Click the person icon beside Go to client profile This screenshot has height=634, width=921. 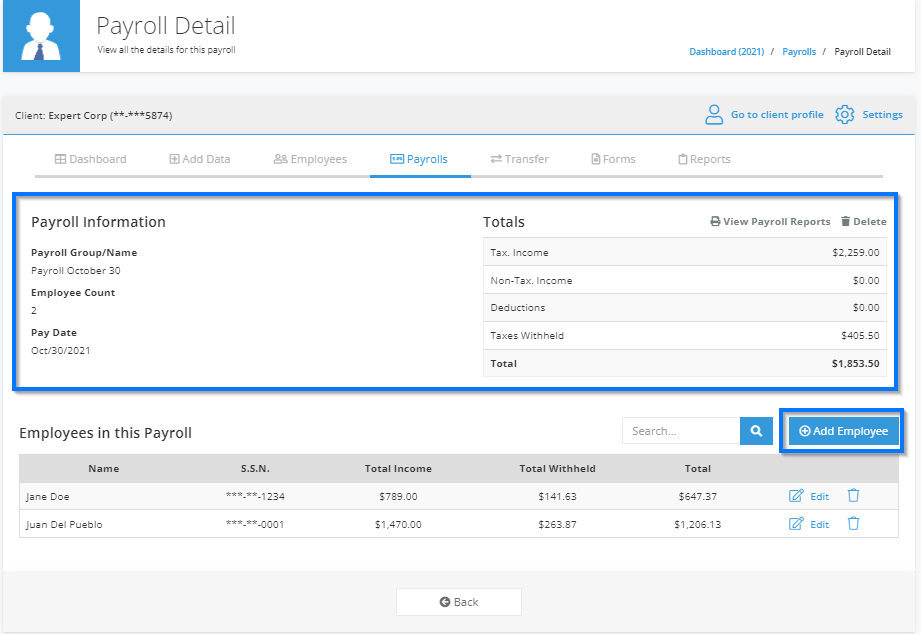click(714, 115)
